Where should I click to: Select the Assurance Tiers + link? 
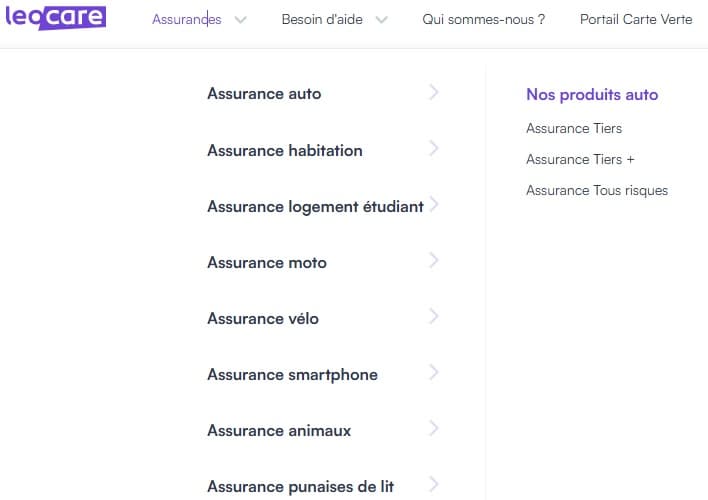580,159
